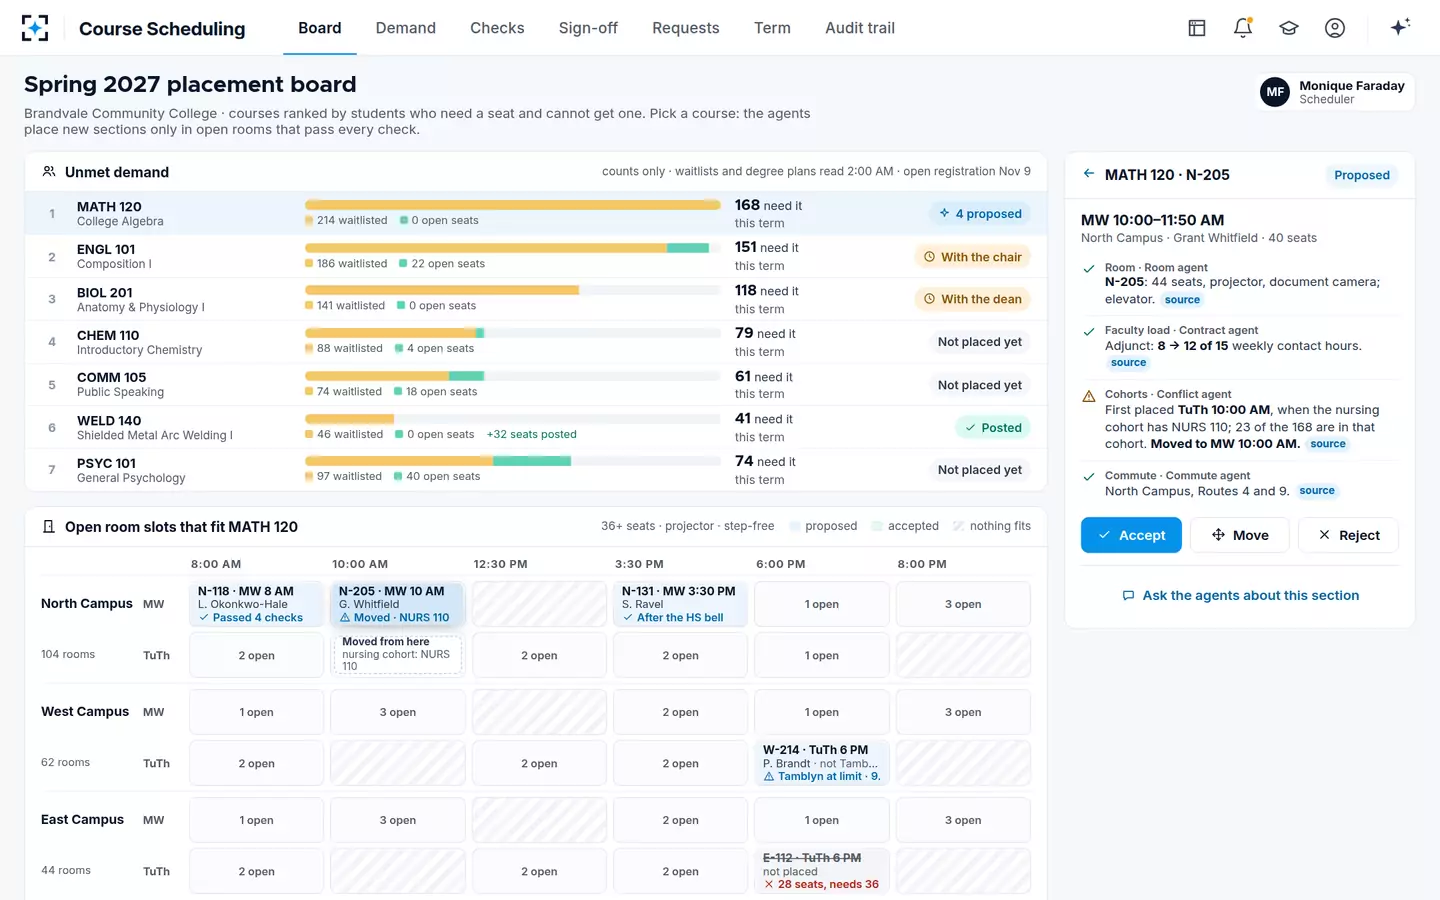Click 'With the chair' status on ENGL 101

coord(973,257)
